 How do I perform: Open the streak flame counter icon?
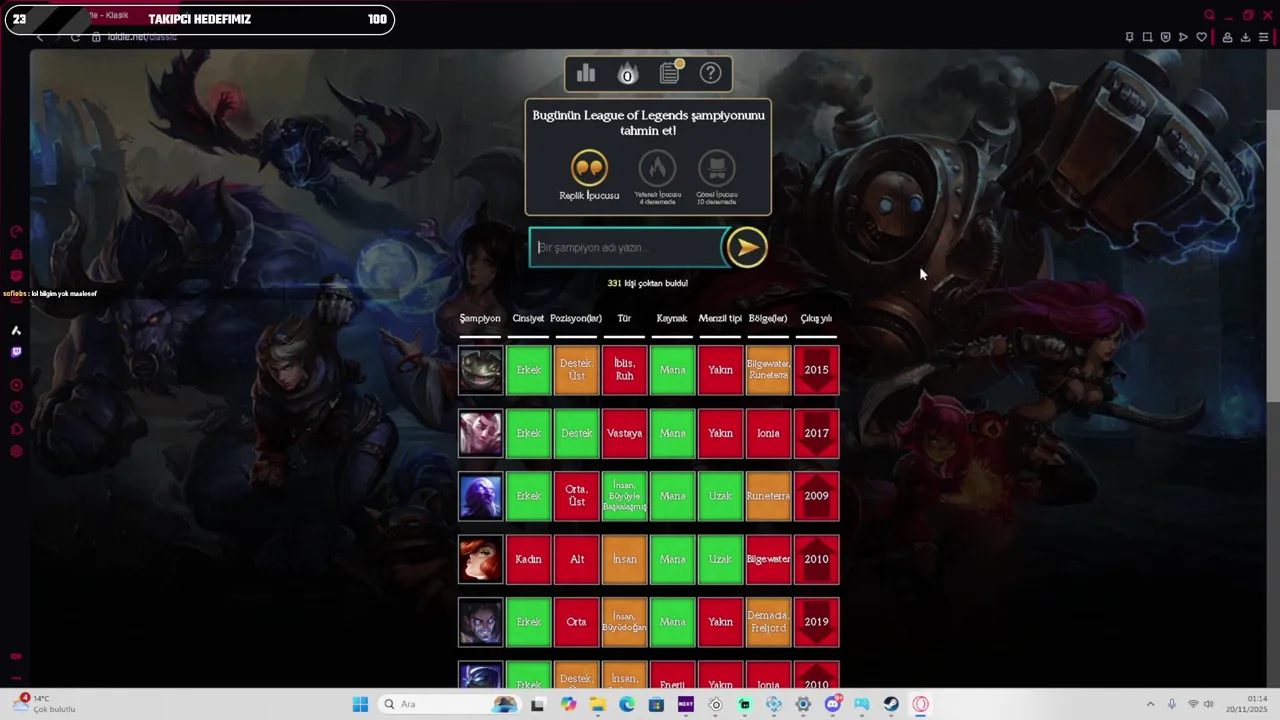pos(627,73)
